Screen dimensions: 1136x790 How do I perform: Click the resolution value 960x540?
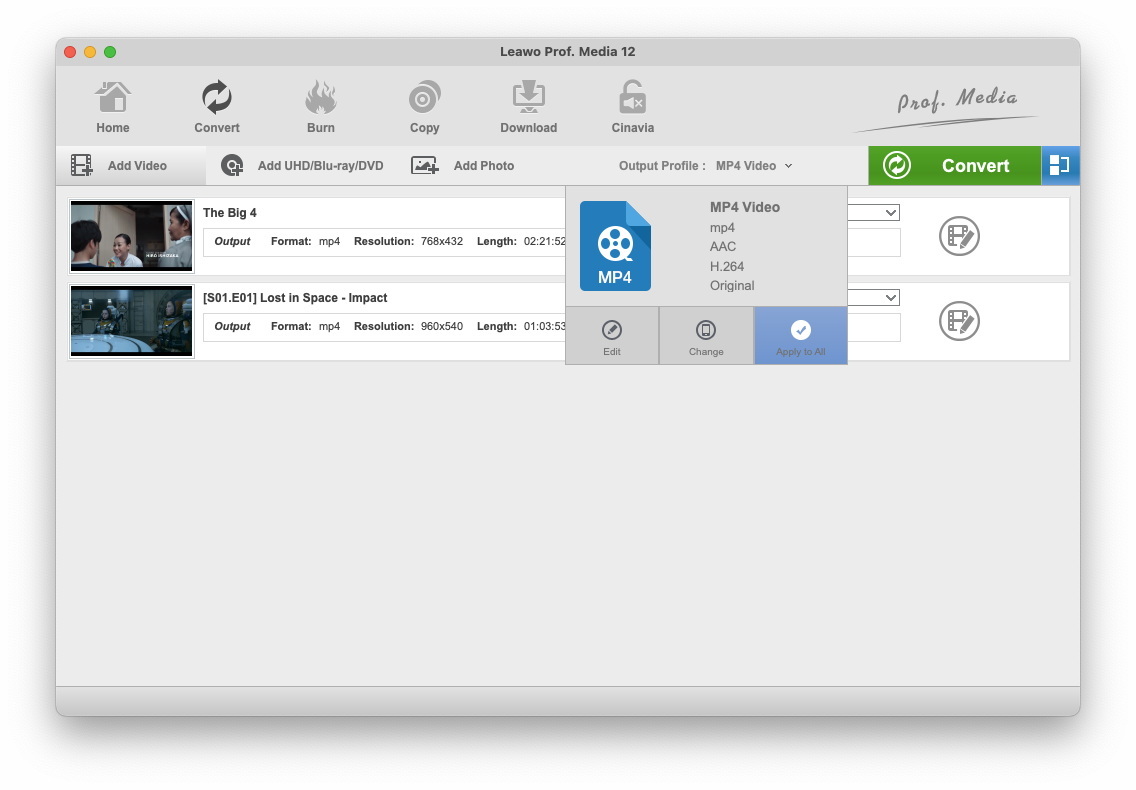coord(442,326)
